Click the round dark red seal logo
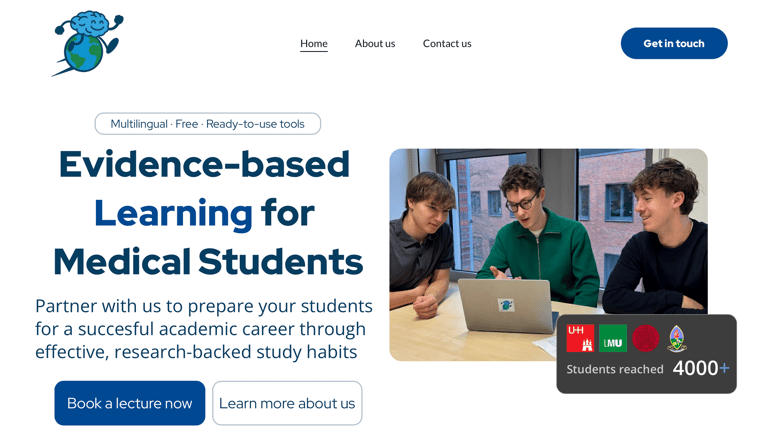Viewport: 768px width, 439px height. pos(646,338)
